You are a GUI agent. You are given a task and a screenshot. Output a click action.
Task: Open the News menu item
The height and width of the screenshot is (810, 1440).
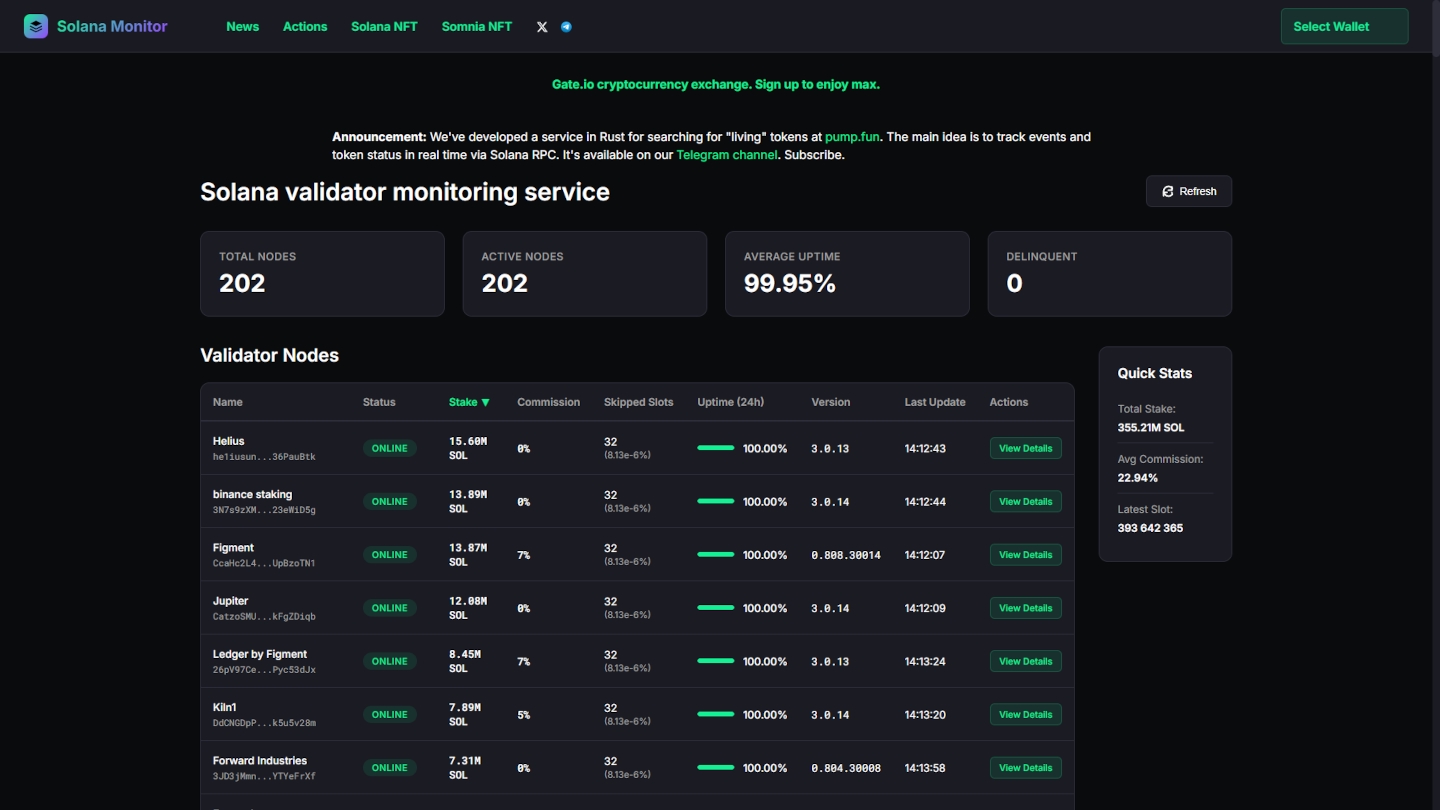(243, 27)
